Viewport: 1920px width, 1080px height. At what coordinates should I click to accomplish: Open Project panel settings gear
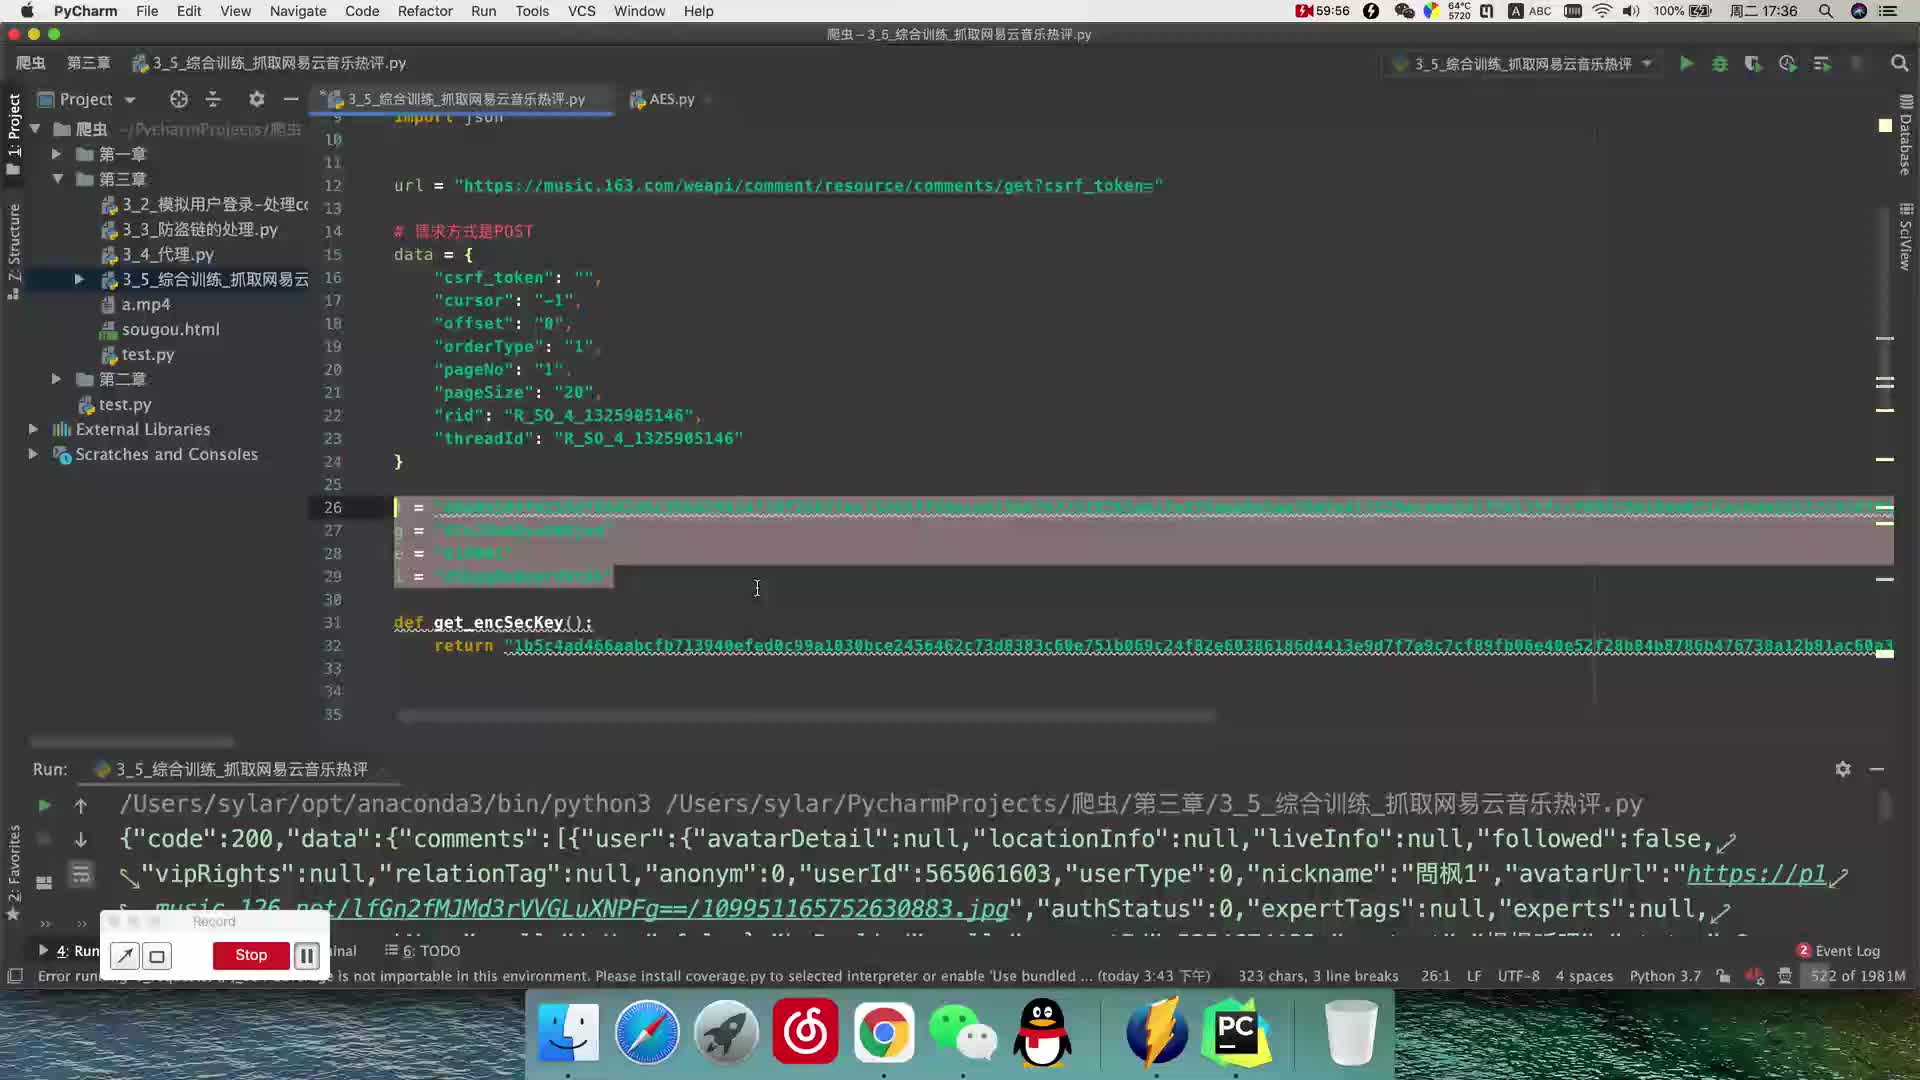pos(257,99)
